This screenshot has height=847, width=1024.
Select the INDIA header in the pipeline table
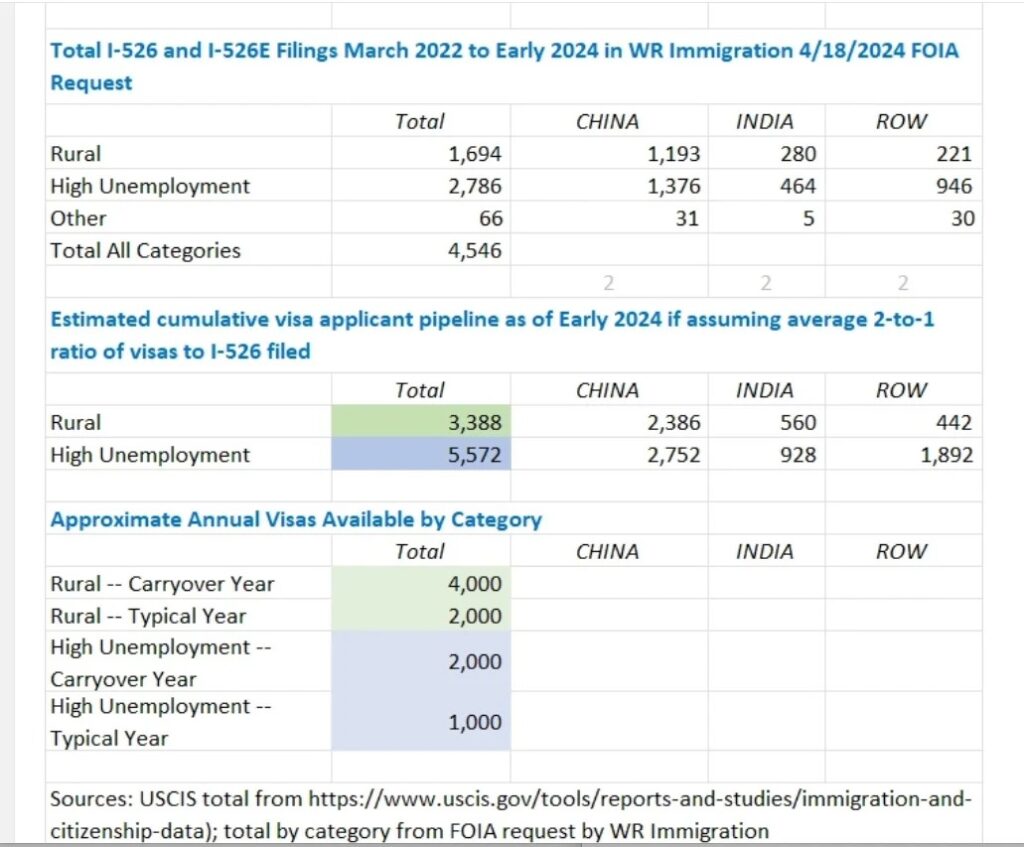click(x=765, y=390)
